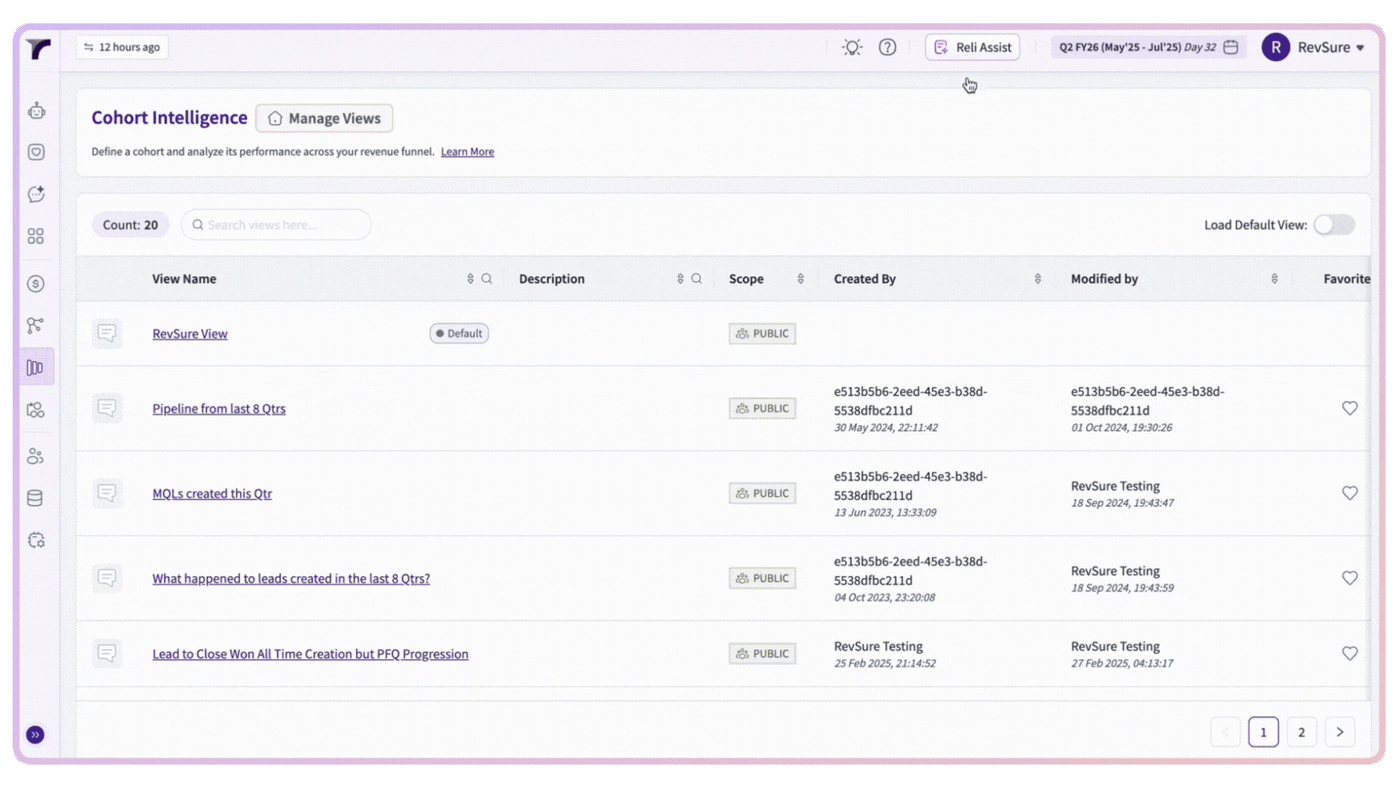Open Reli Assist
The width and height of the screenshot is (1400, 788).
click(972, 47)
